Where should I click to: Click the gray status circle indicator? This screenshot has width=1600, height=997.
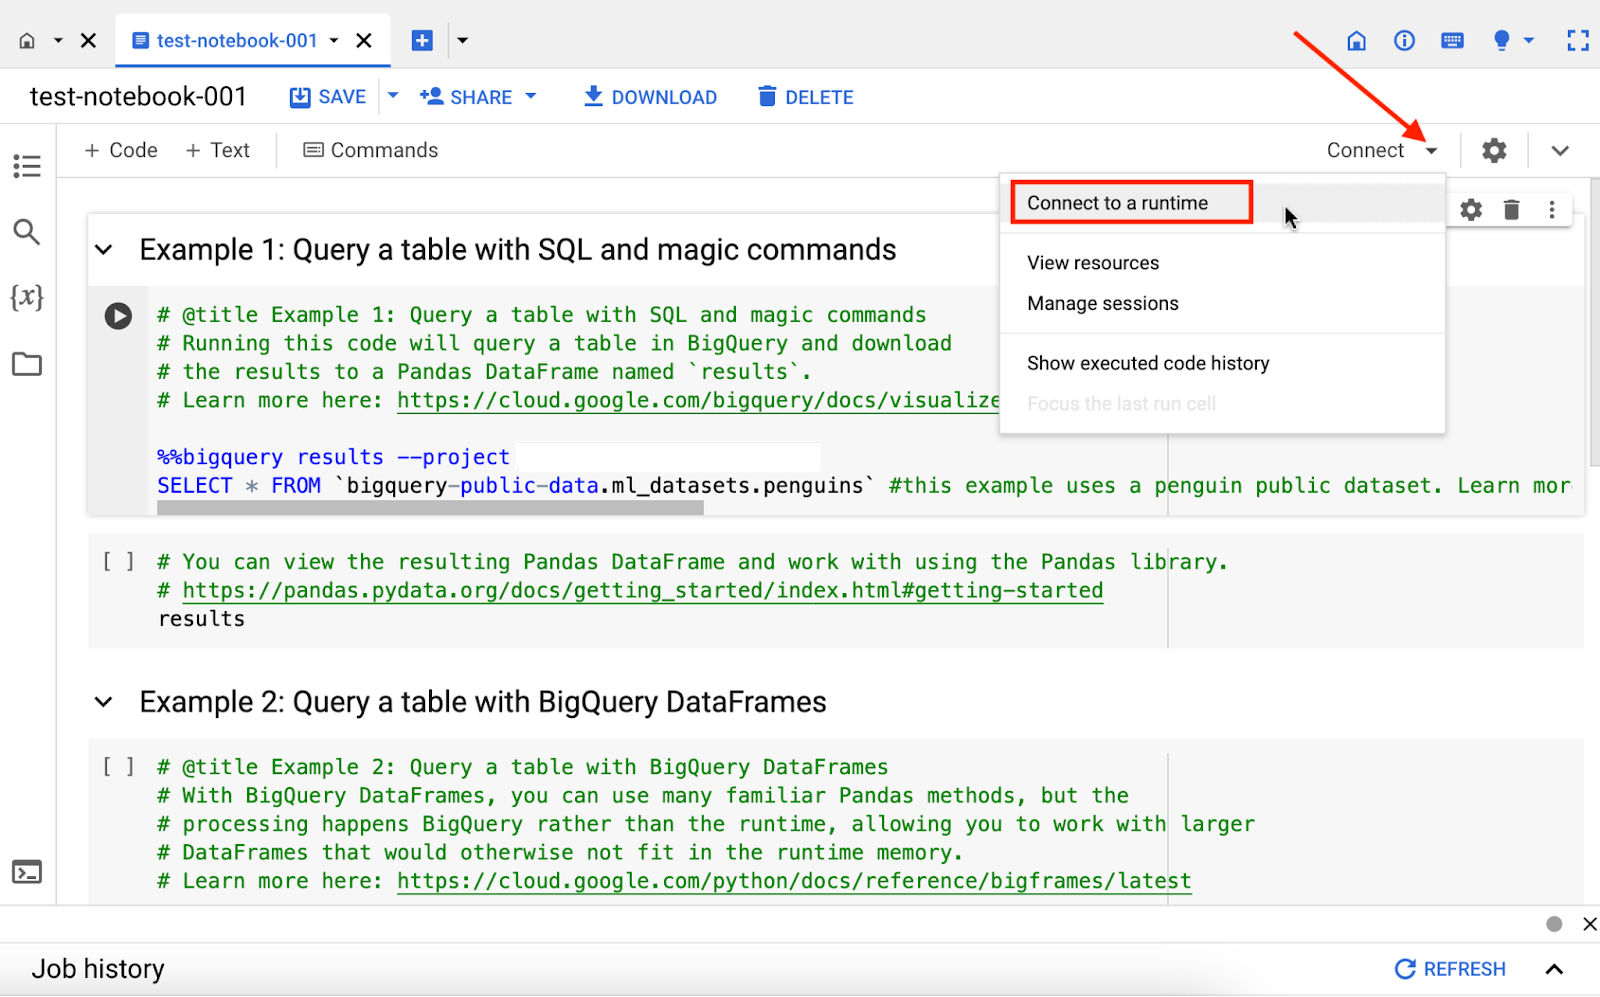click(x=1554, y=924)
